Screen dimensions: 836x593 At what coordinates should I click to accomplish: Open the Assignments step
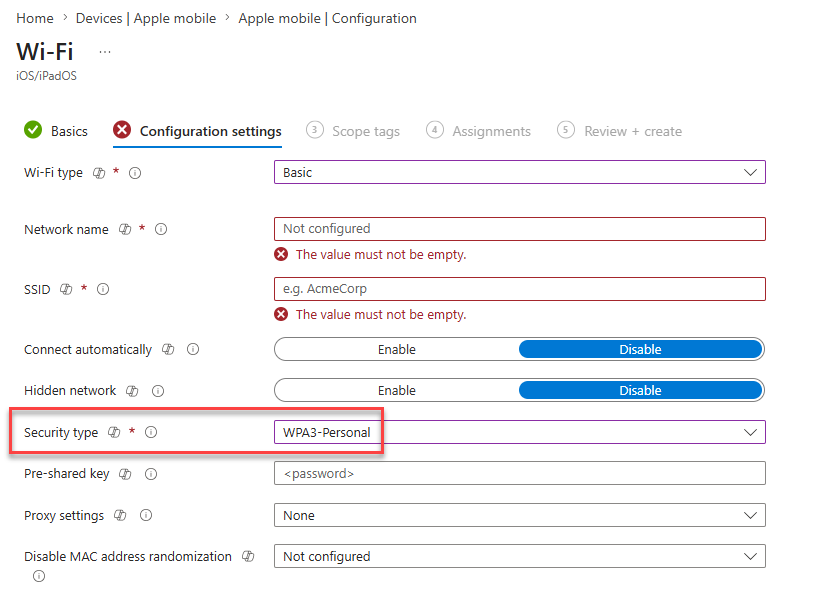pos(478,131)
